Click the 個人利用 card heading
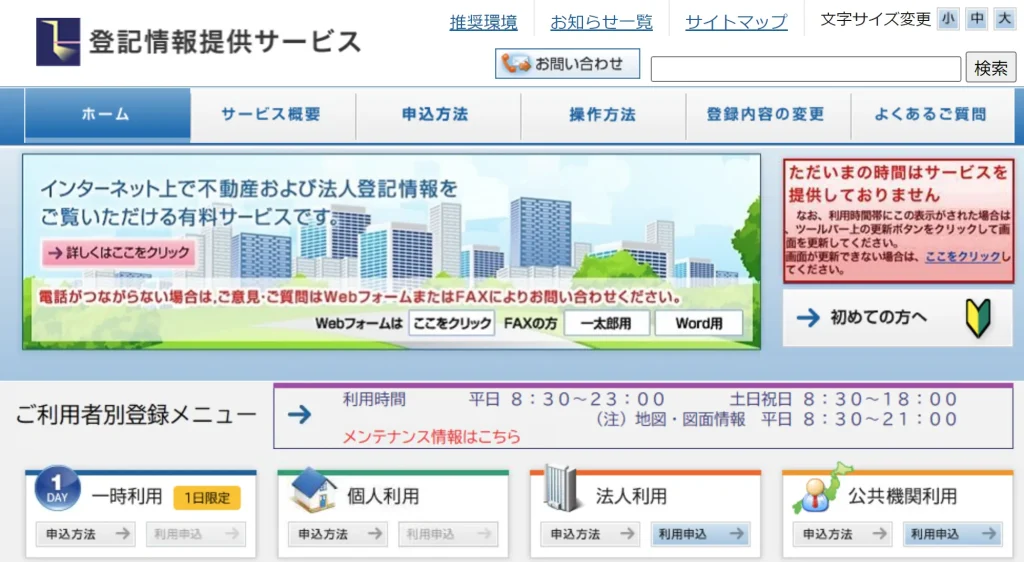 click(383, 497)
